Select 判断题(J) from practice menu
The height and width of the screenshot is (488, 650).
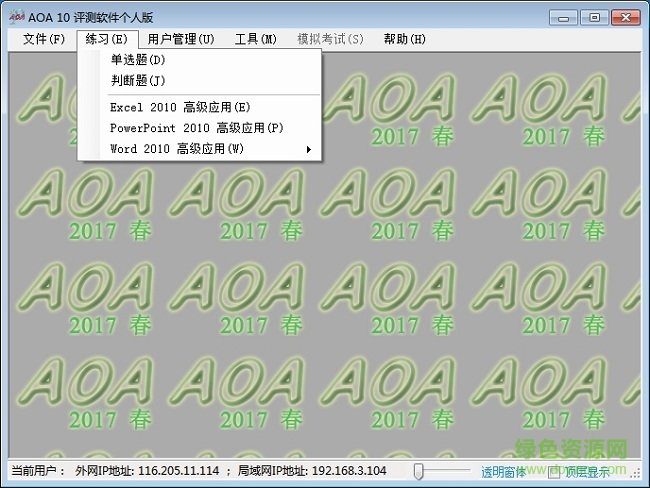[x=199, y=80]
